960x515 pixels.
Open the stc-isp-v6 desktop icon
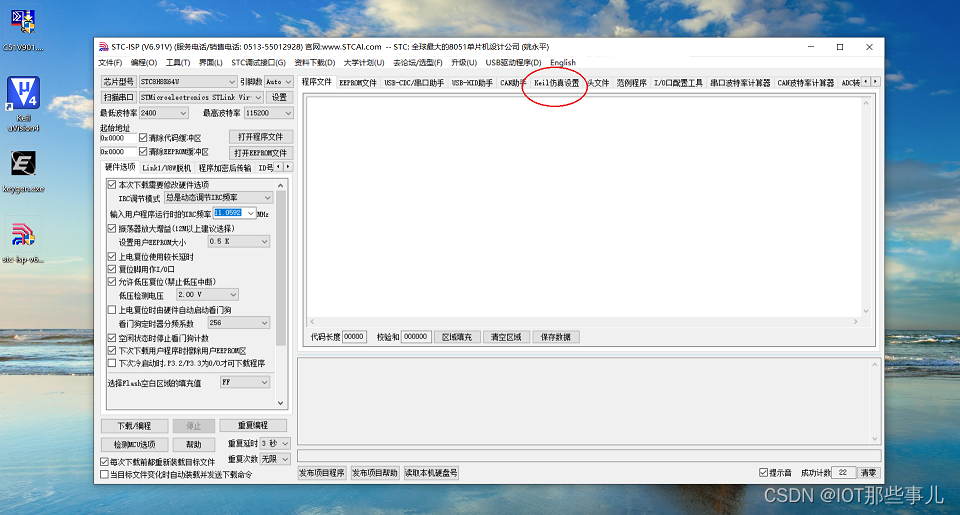[23, 242]
